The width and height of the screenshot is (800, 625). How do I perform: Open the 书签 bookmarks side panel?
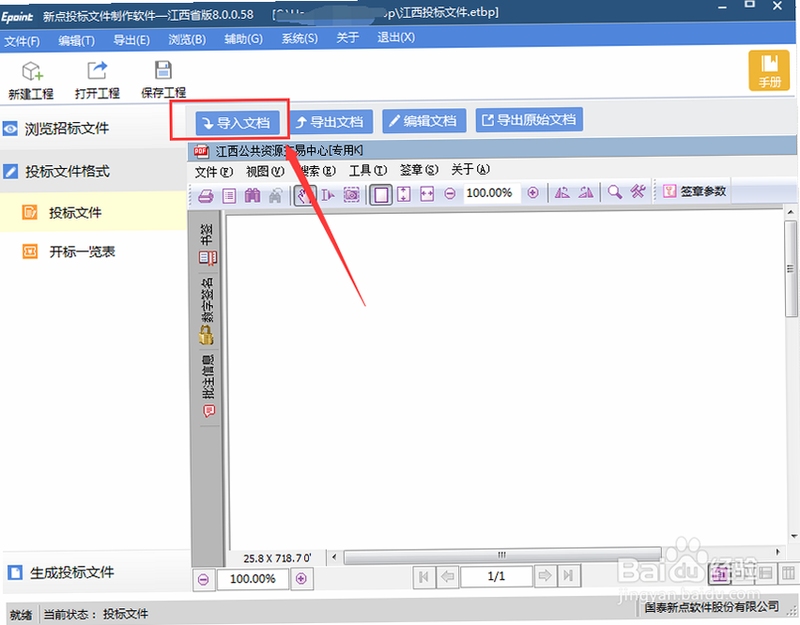pos(208,244)
